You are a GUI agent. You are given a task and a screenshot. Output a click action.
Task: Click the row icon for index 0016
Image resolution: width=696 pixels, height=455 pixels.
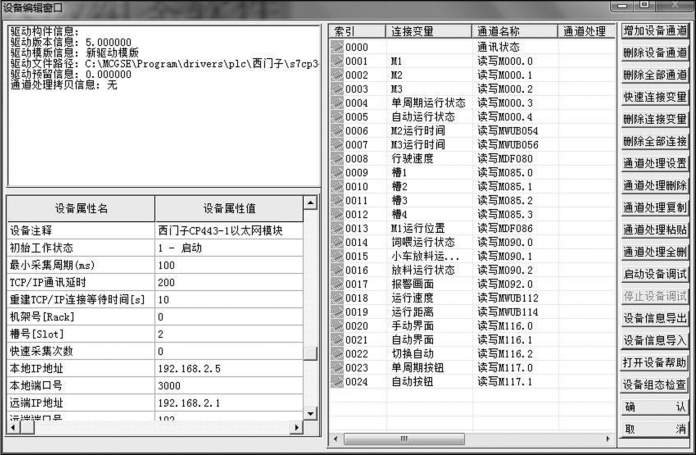(337, 270)
